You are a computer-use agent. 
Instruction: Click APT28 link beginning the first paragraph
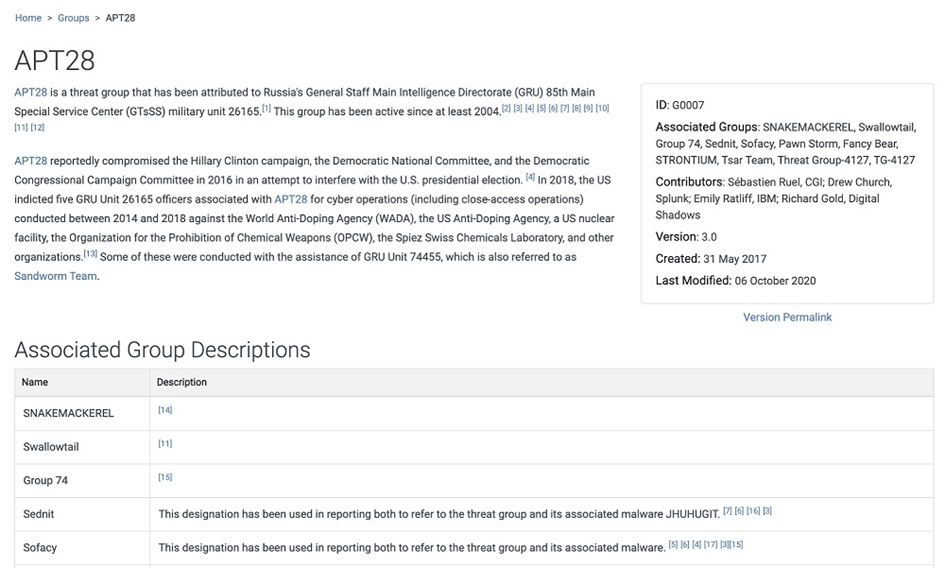[31, 92]
